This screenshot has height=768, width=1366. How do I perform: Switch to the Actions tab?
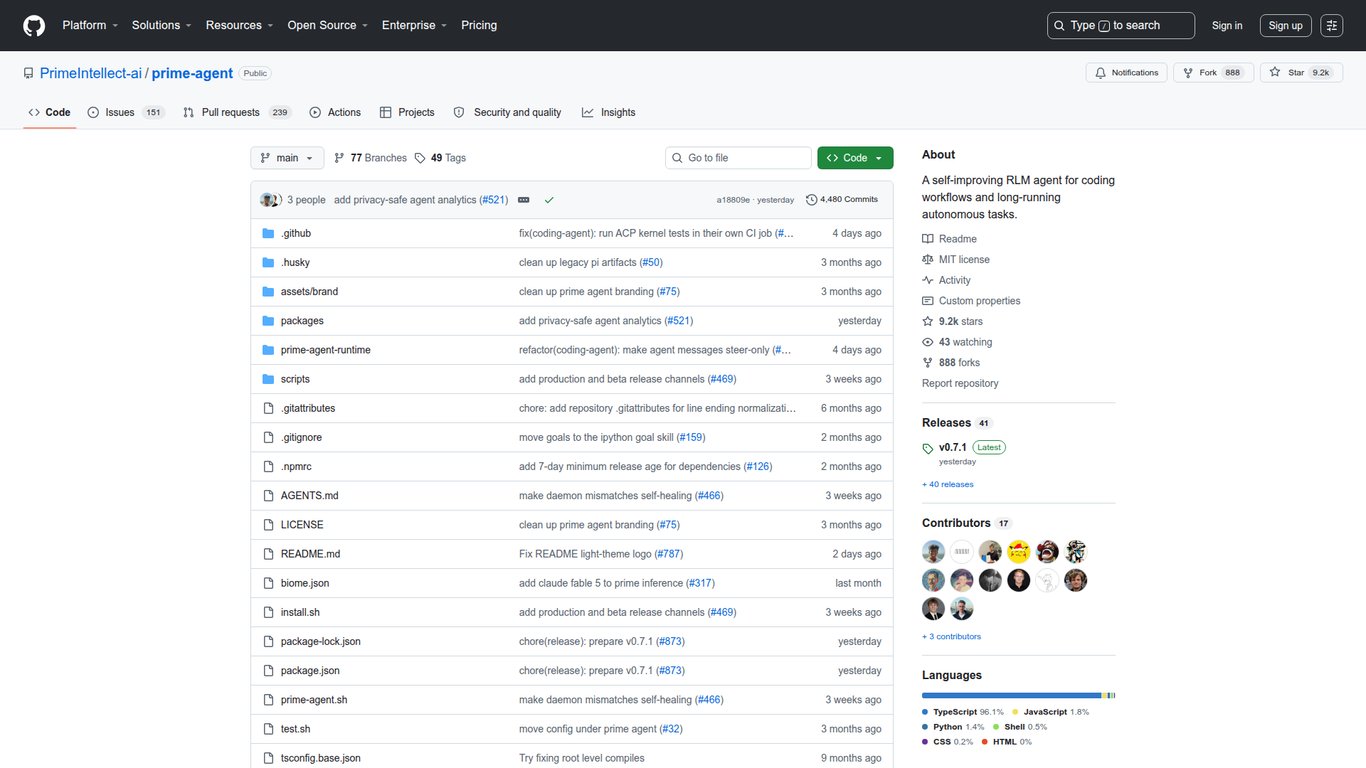(x=335, y=113)
